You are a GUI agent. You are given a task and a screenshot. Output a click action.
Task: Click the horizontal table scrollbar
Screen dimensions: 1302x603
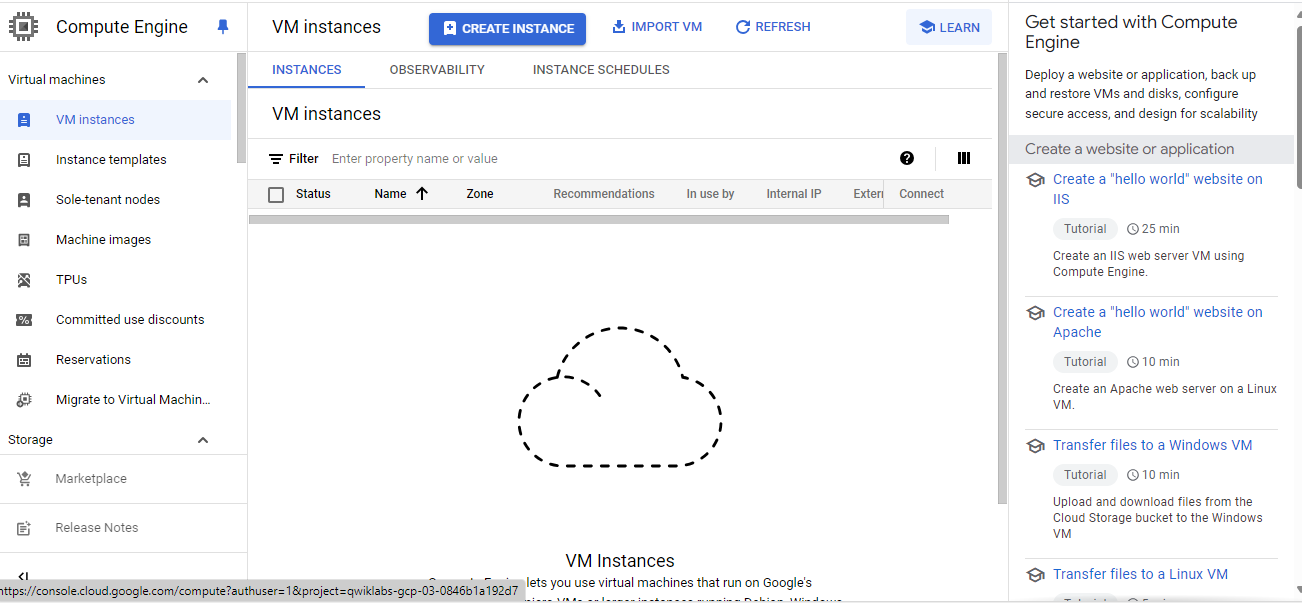coord(598,219)
